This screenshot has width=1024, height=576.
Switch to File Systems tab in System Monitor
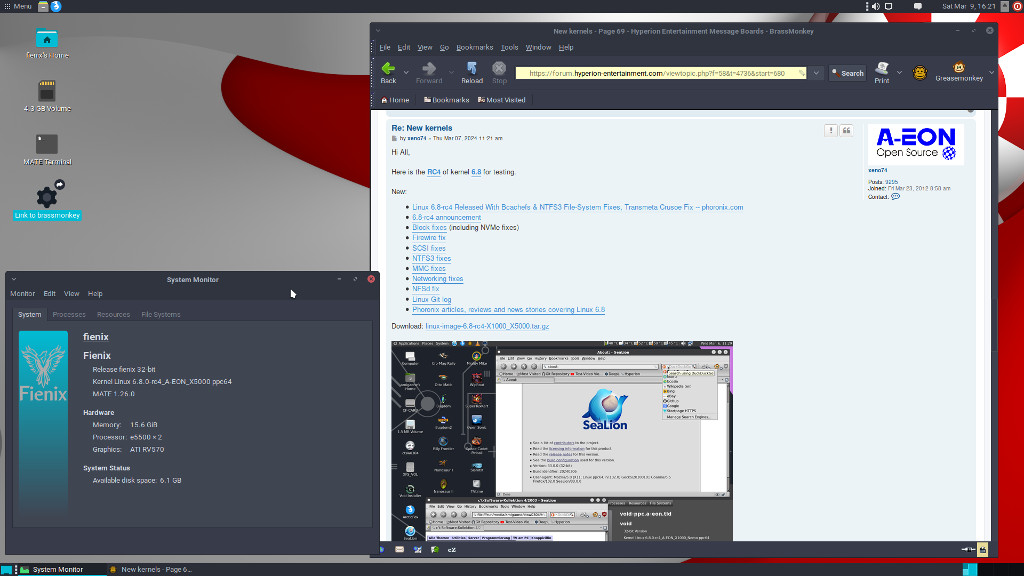(161, 314)
